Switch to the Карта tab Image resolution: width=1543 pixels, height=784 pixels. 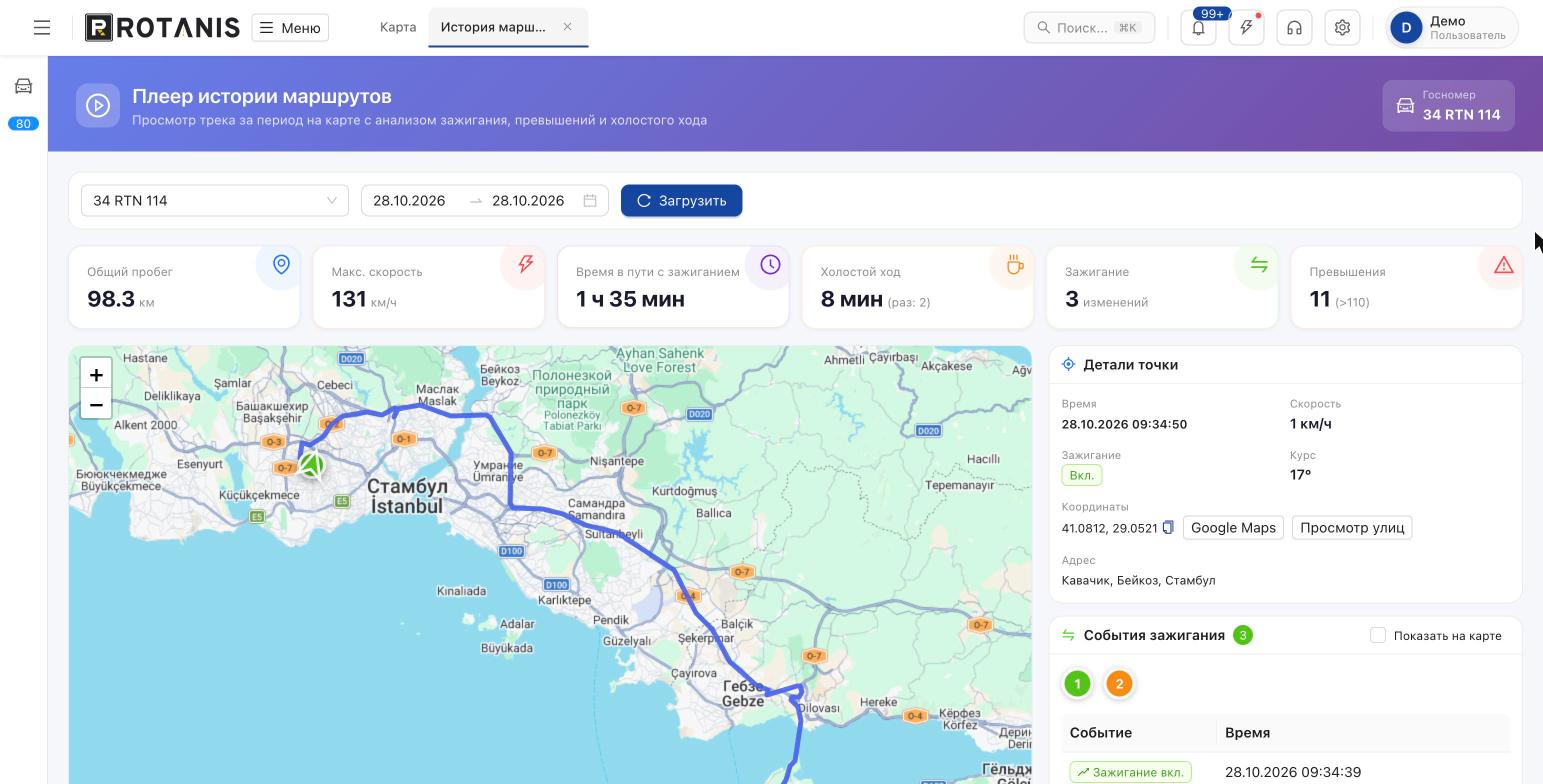coord(398,27)
